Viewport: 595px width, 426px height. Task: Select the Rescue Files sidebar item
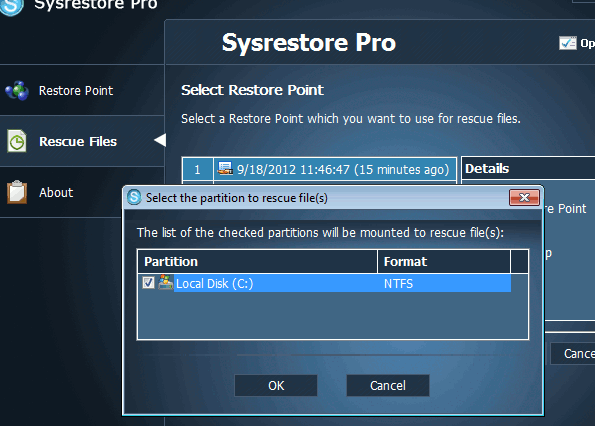click(82, 141)
